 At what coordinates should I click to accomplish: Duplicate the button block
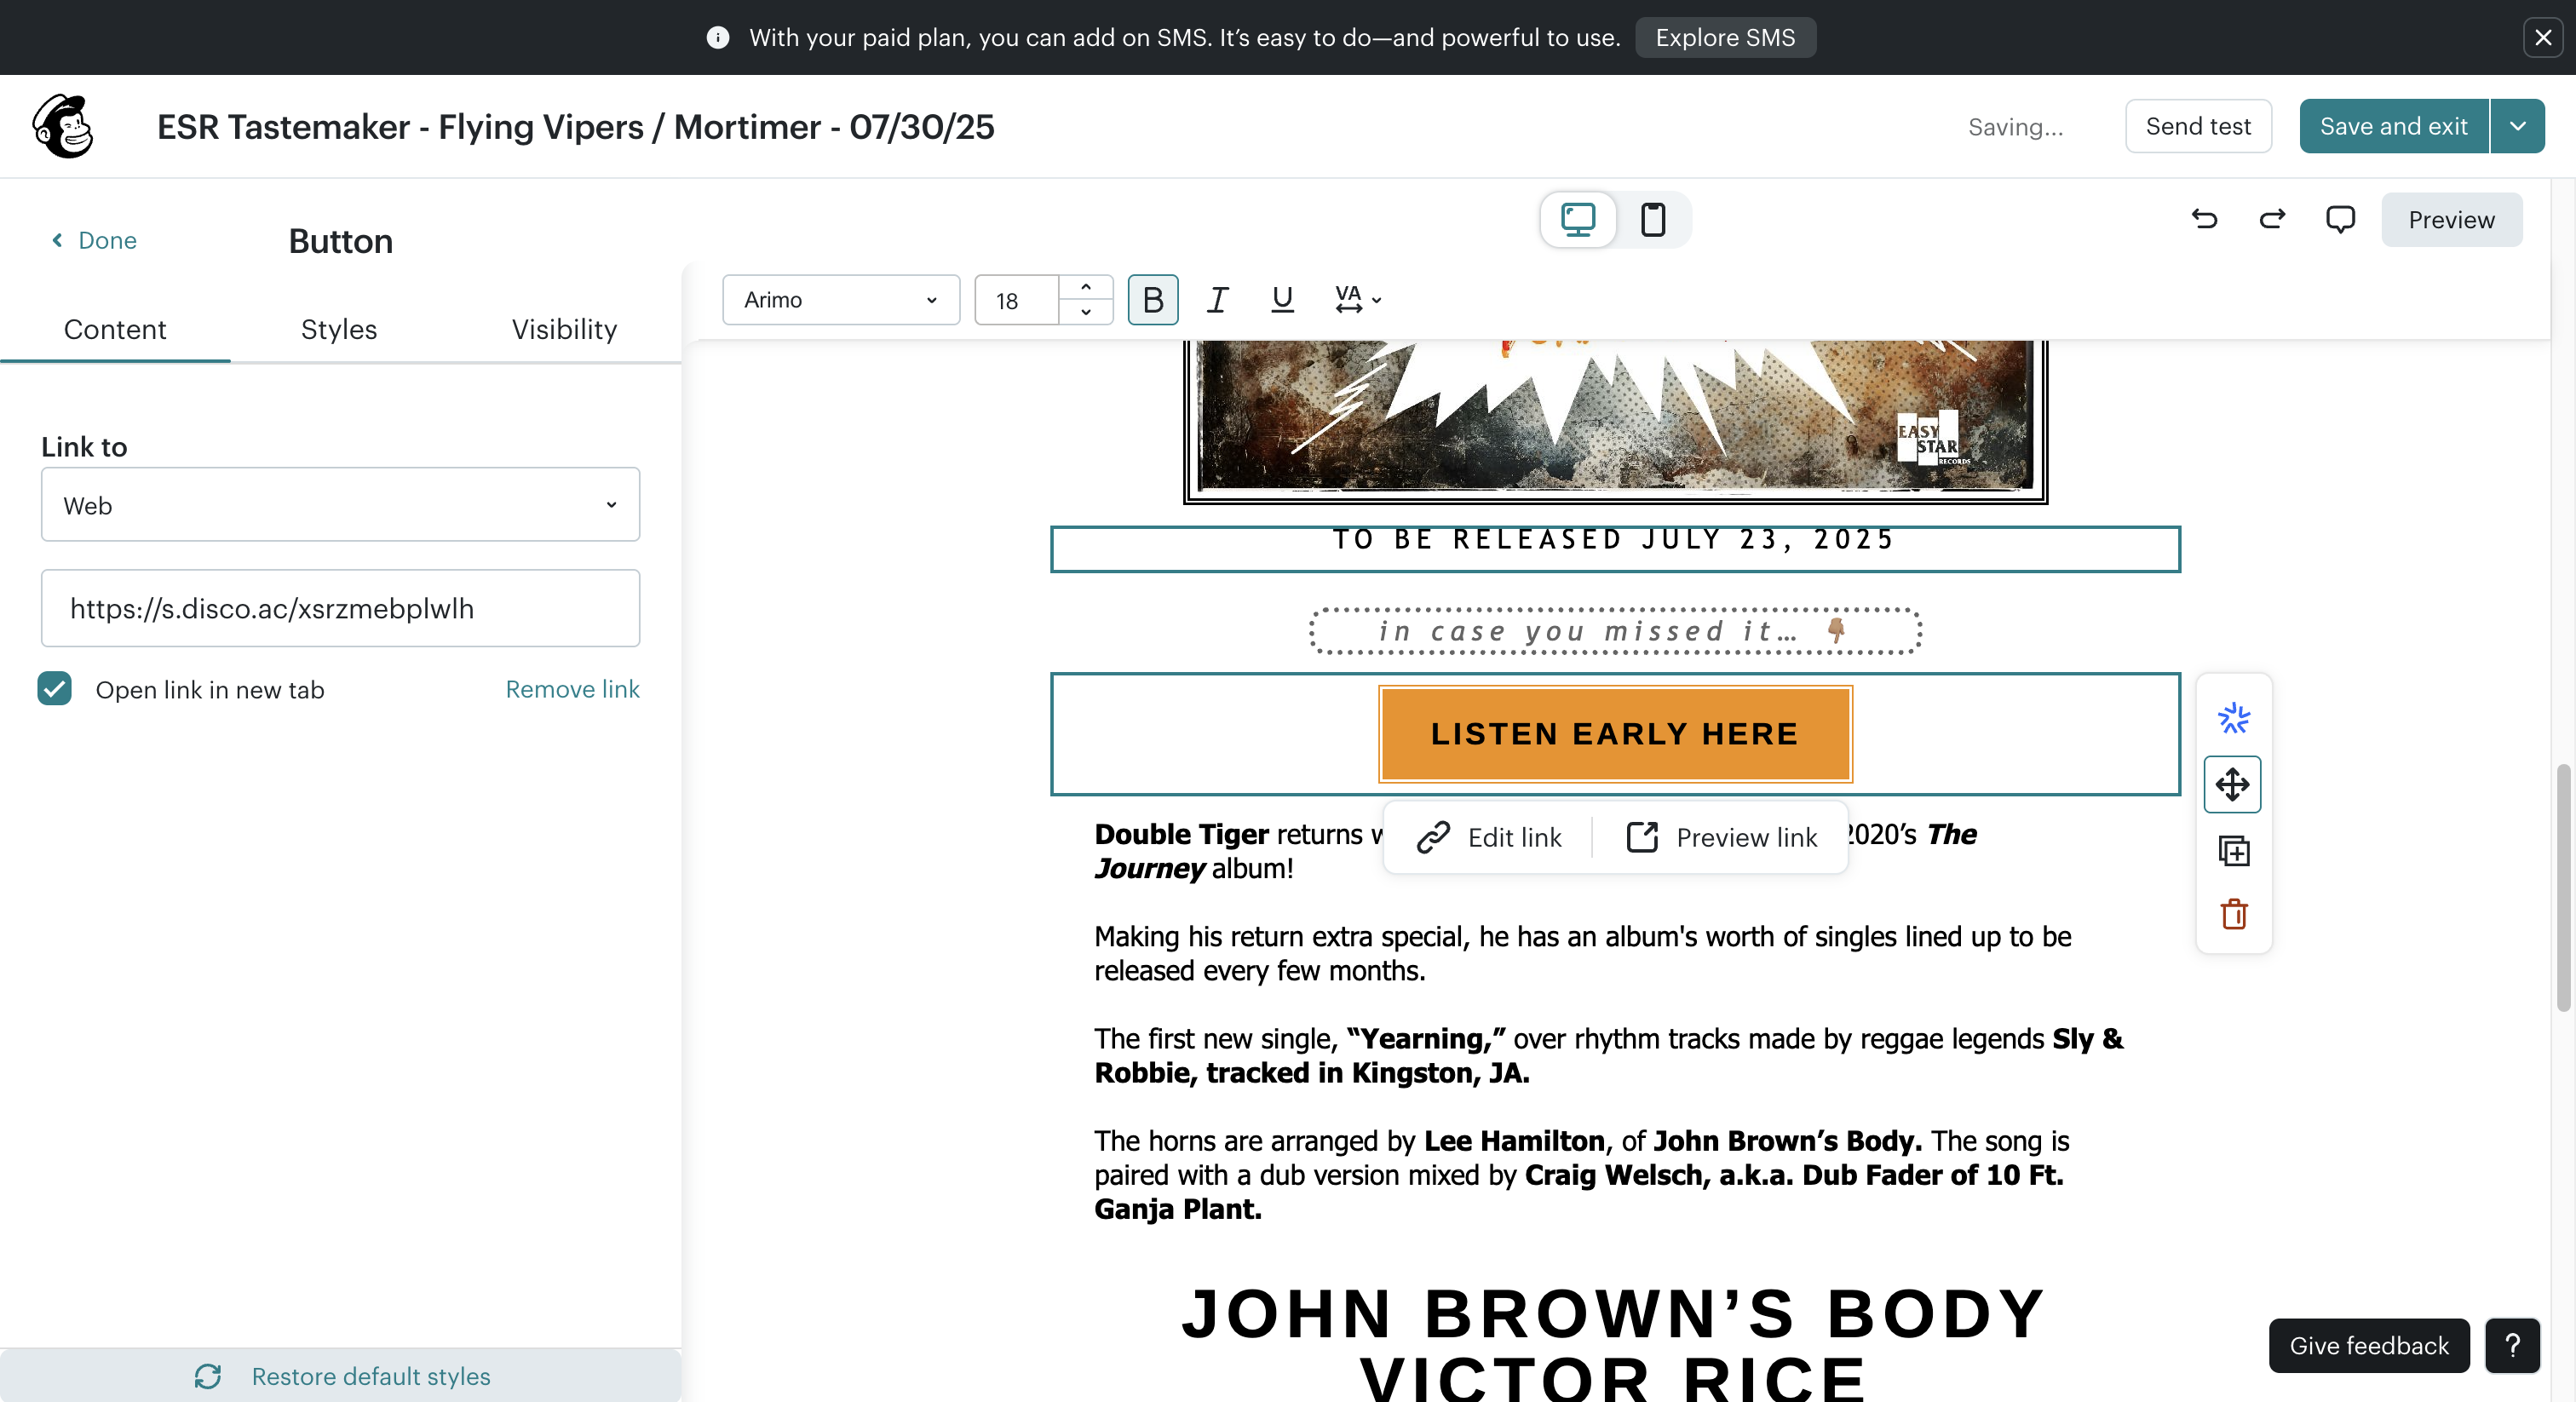pyautogui.click(x=2233, y=850)
